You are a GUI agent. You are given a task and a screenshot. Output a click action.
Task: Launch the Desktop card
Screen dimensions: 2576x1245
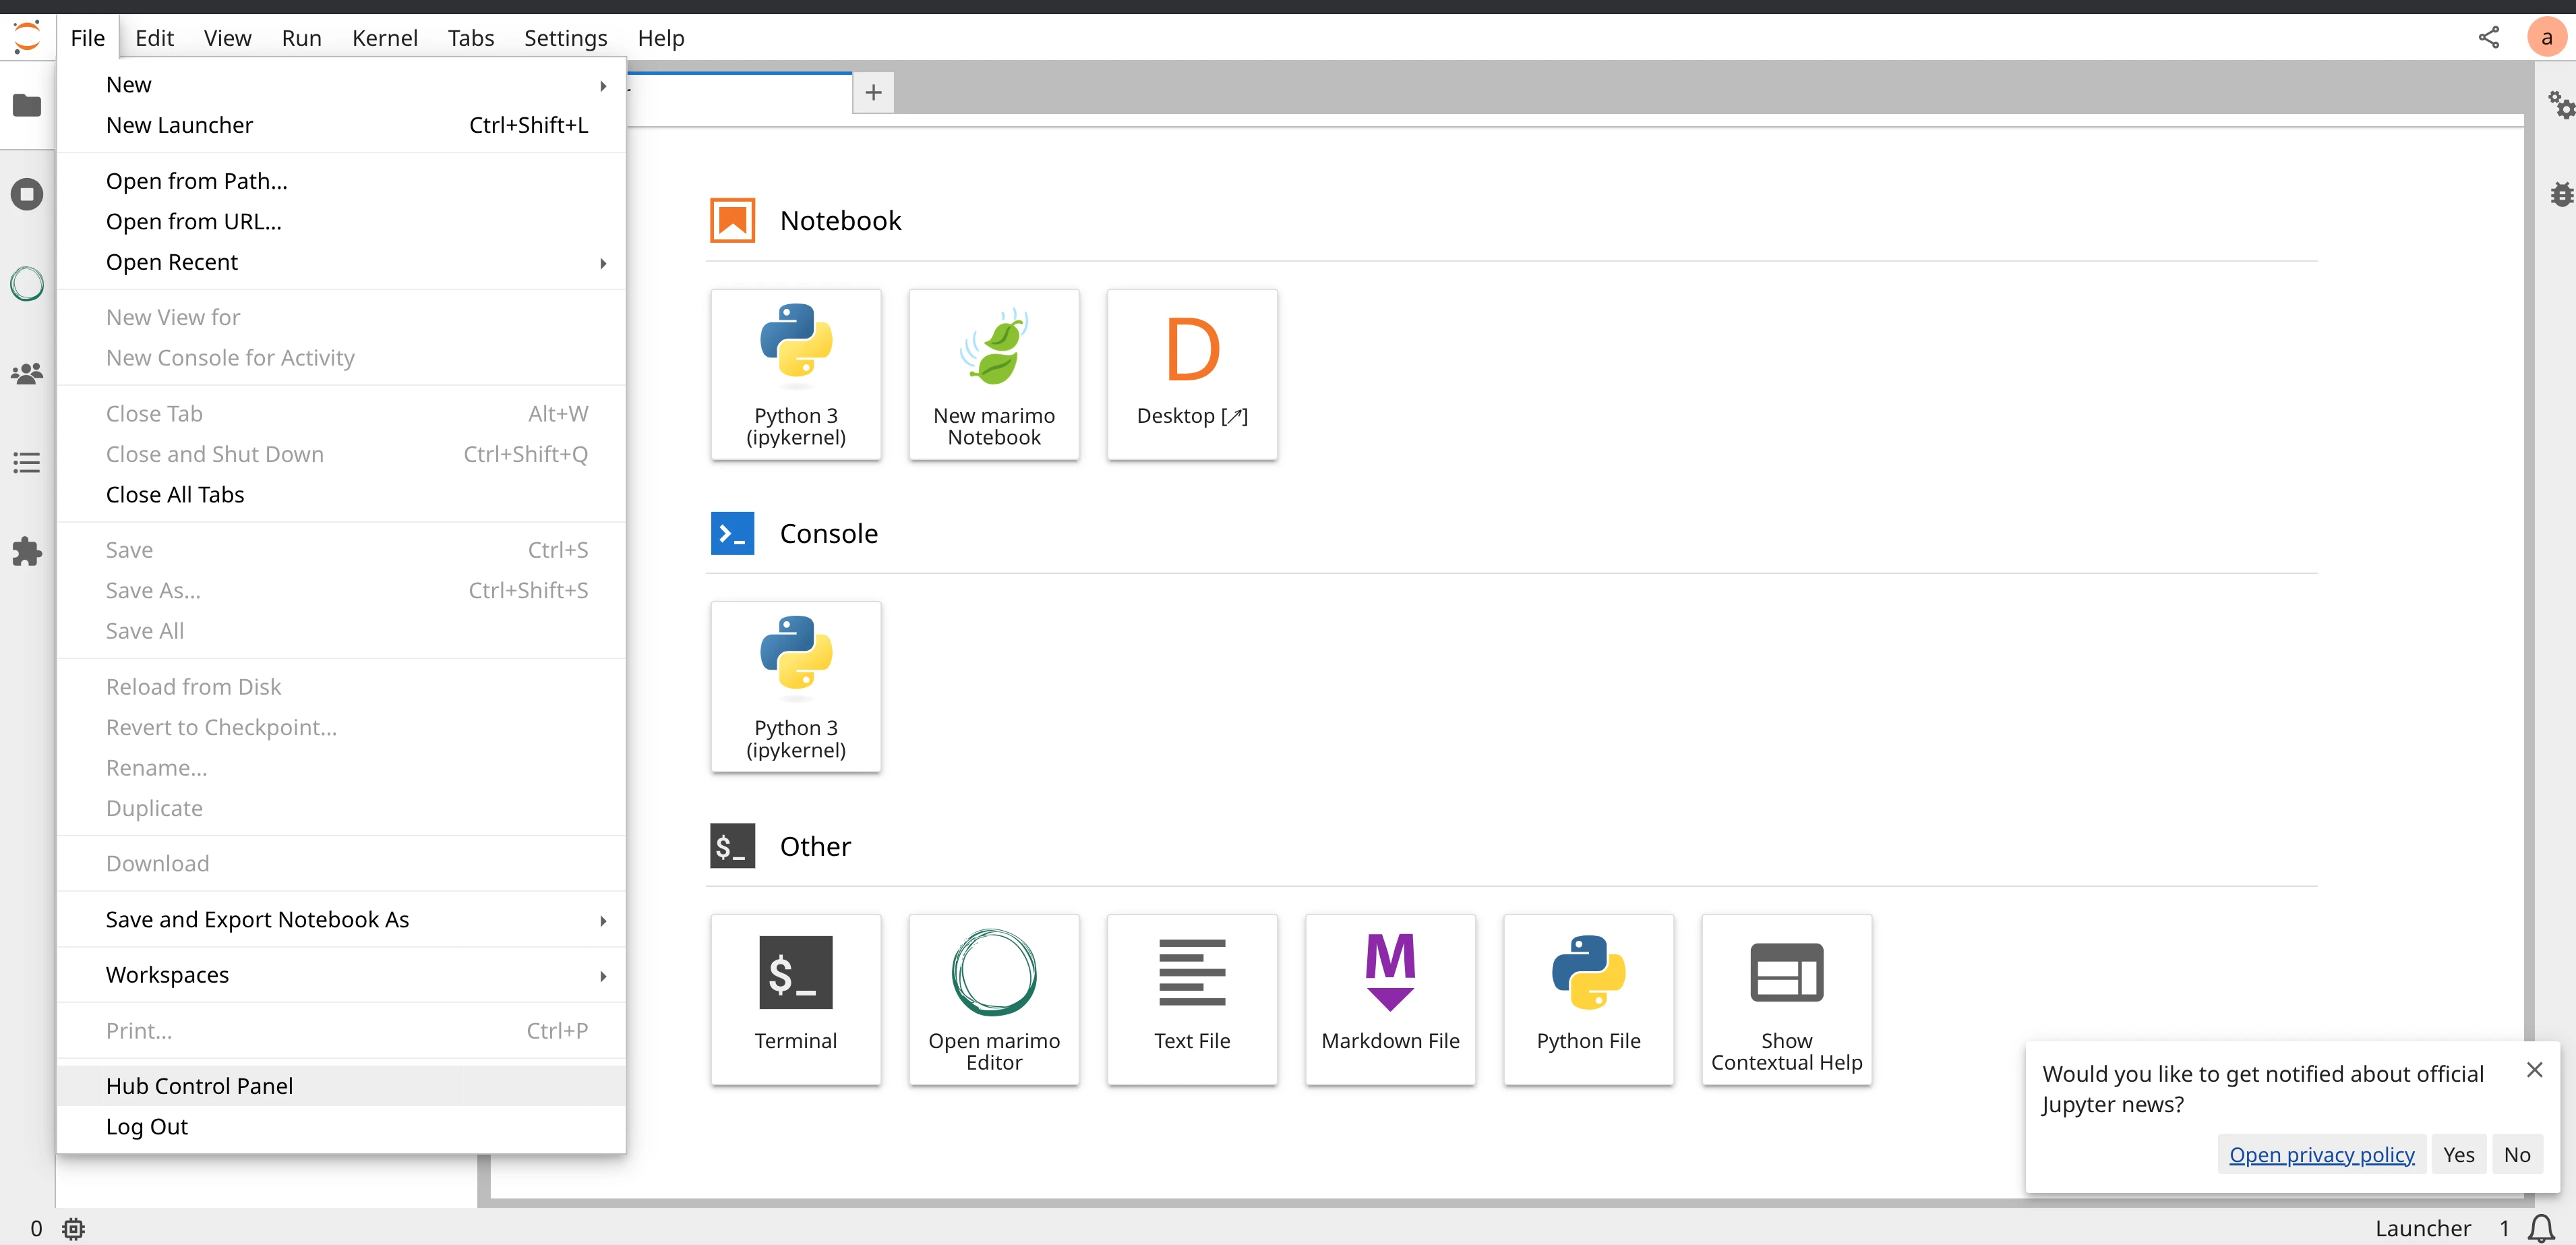tap(1192, 375)
